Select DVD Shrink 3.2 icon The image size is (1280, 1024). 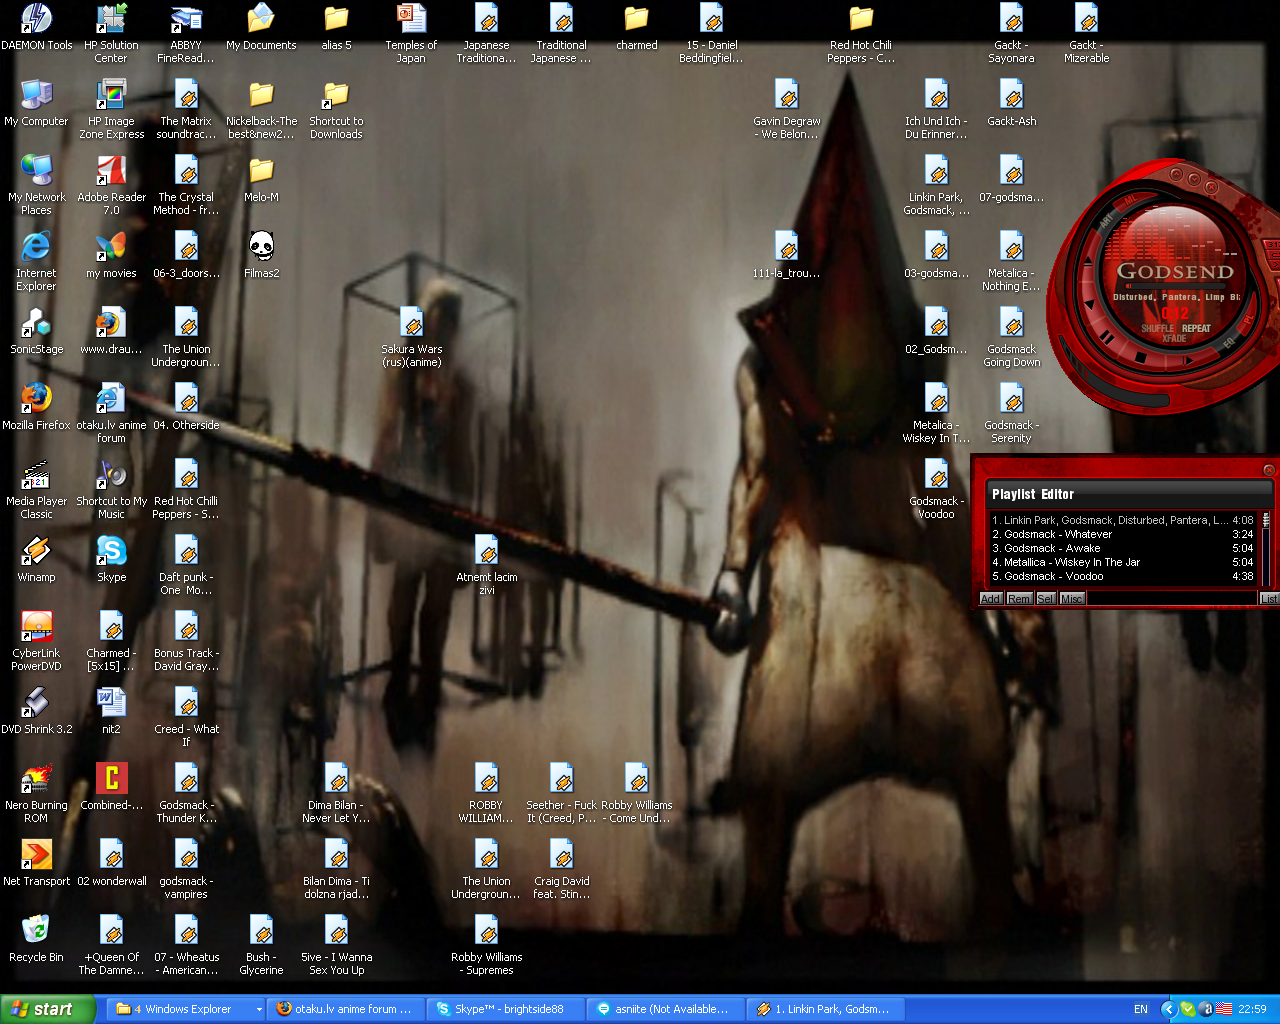36,711
